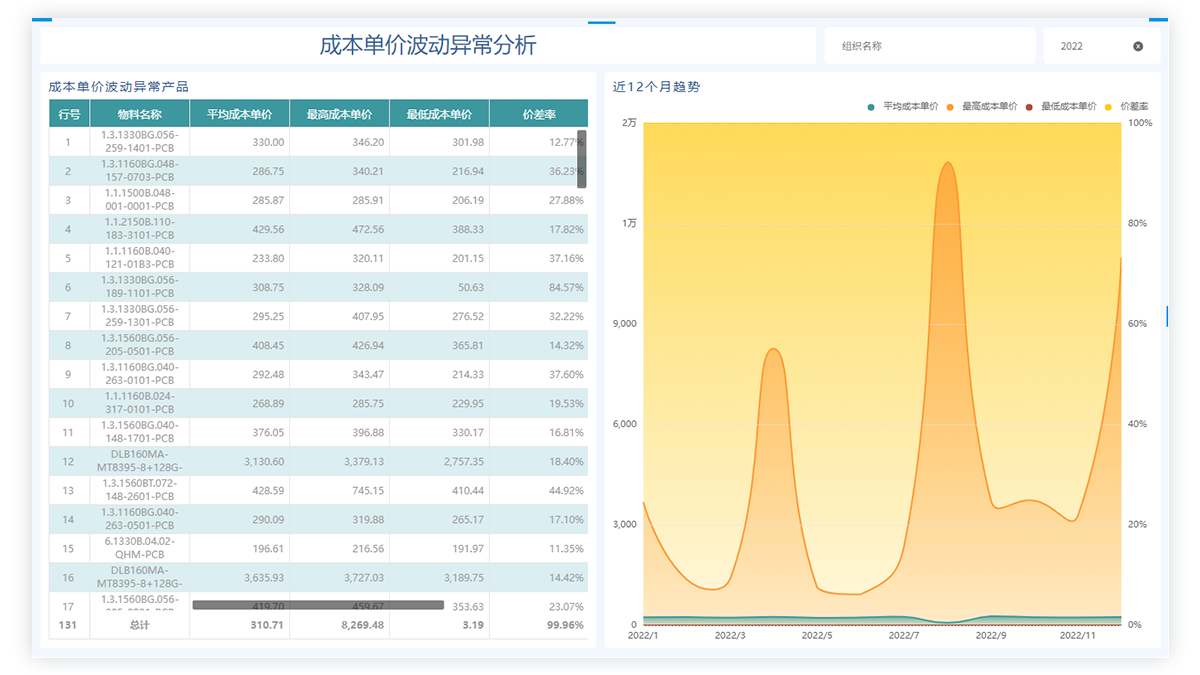Sort by the 平均成本单价 column header

click(x=239, y=114)
